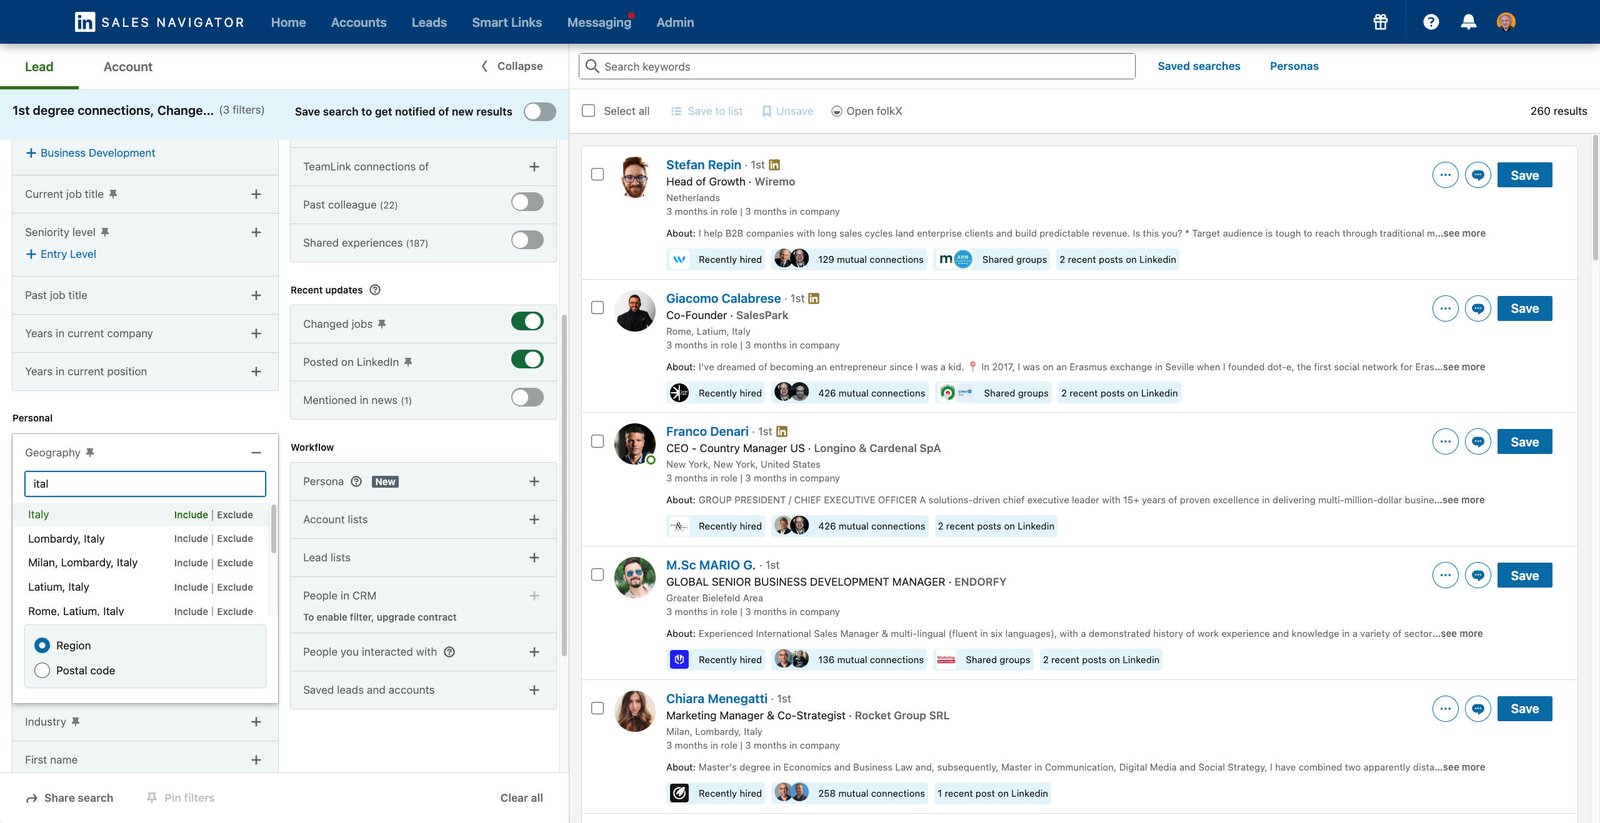The height and width of the screenshot is (823, 1600).
Task: Open more actions for Giacomo Calabrese
Action: pyautogui.click(x=1445, y=308)
